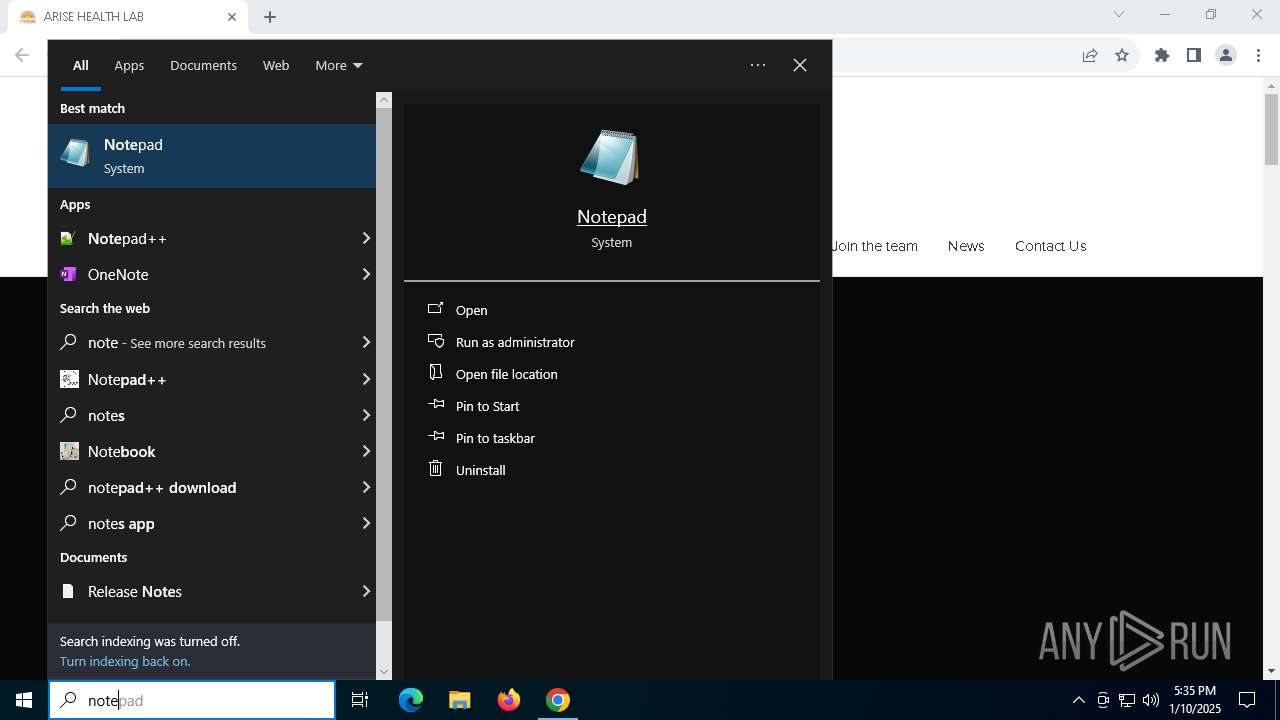Image resolution: width=1280 pixels, height=720 pixels.
Task: Click the large Notepad icon in preview pane
Action: tap(611, 157)
